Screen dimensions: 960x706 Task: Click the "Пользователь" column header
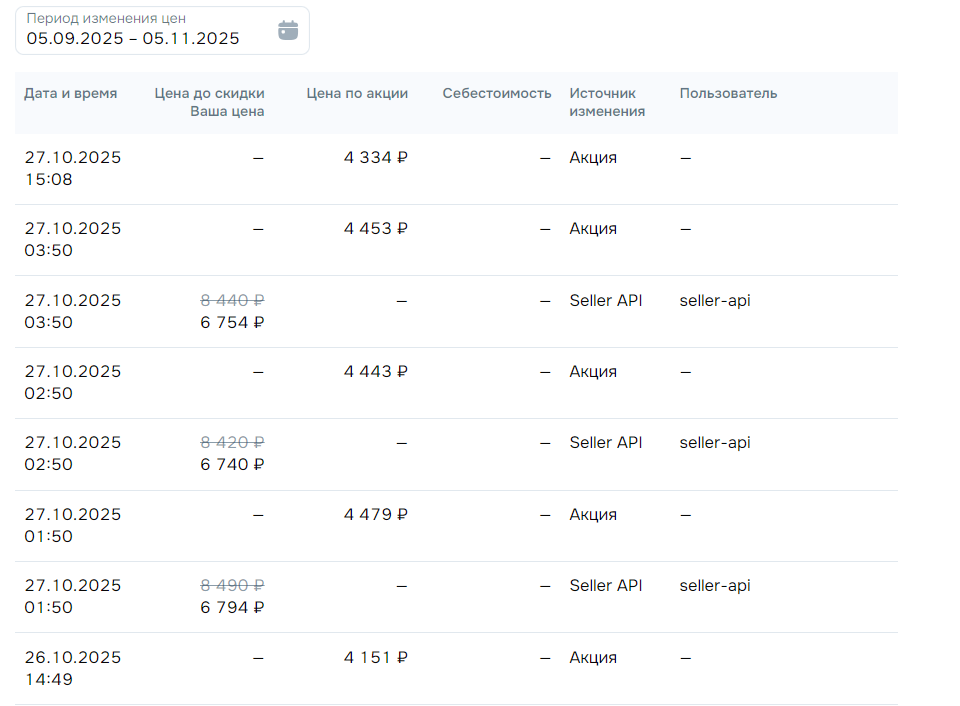[x=728, y=94]
